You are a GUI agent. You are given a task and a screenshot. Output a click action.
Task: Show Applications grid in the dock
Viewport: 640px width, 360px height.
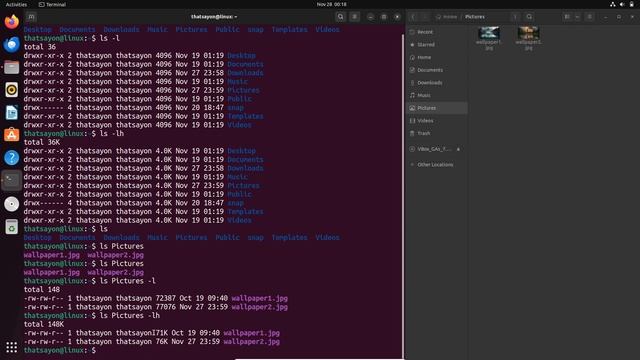tap(11, 347)
